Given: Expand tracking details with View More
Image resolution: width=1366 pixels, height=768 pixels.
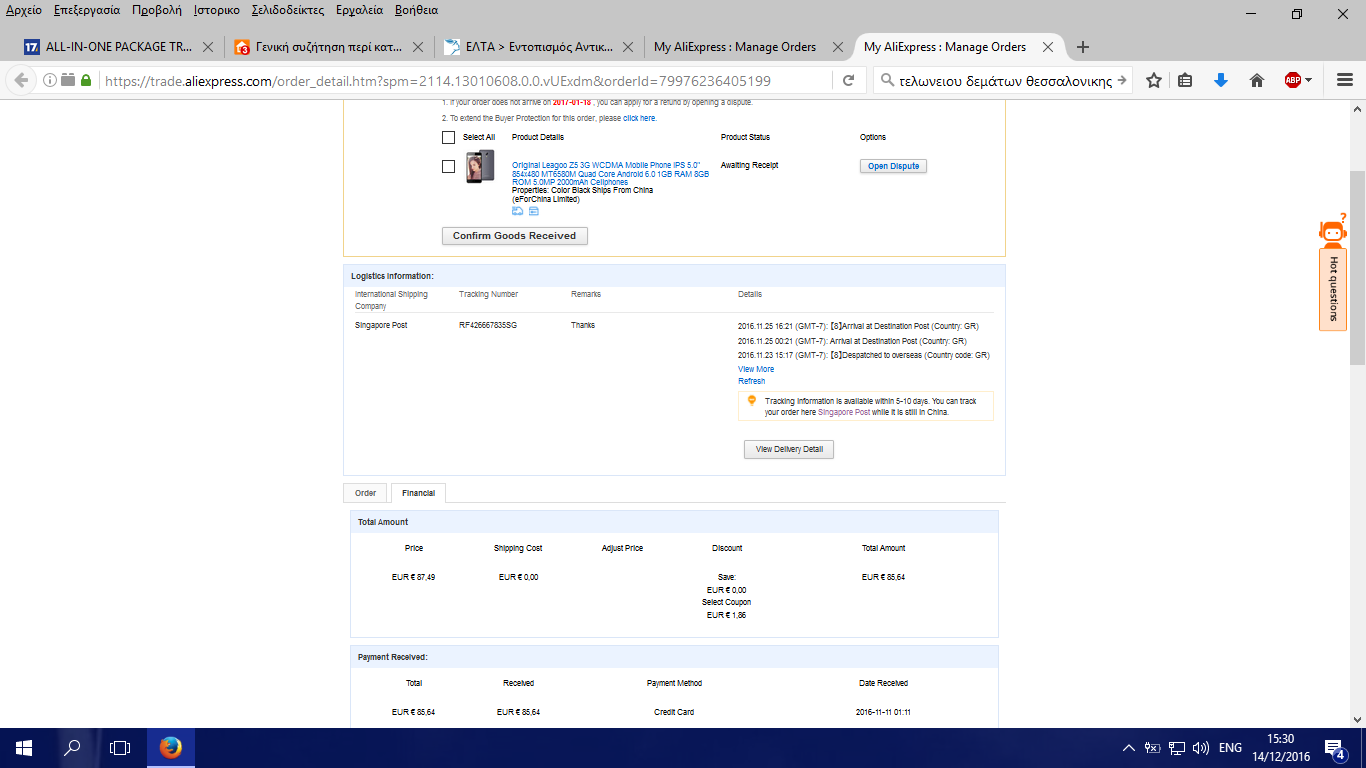Looking at the screenshot, I should 756,369.
